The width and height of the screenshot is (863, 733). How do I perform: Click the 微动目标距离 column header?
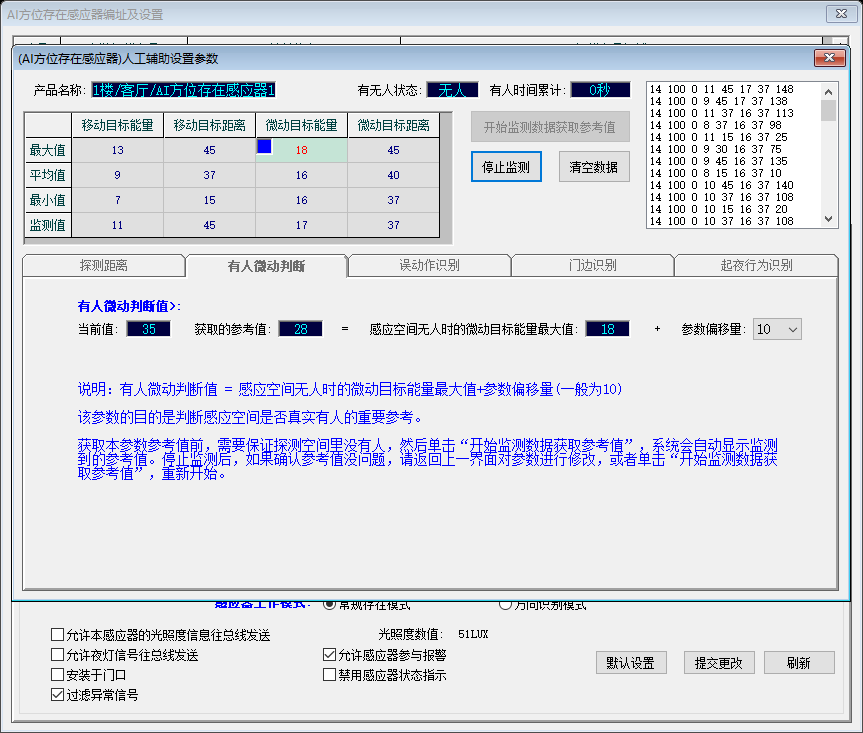point(394,125)
